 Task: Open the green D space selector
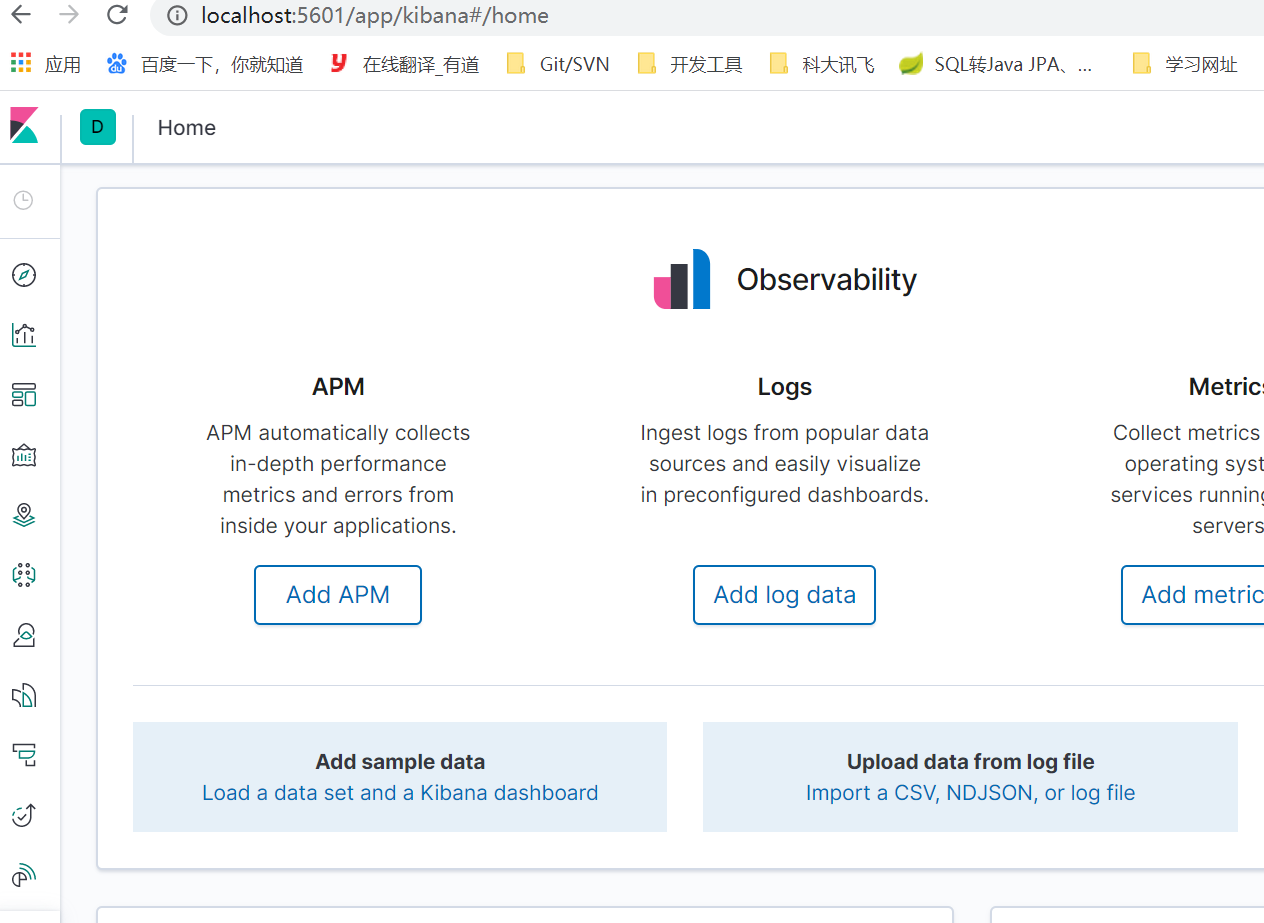coord(97,127)
